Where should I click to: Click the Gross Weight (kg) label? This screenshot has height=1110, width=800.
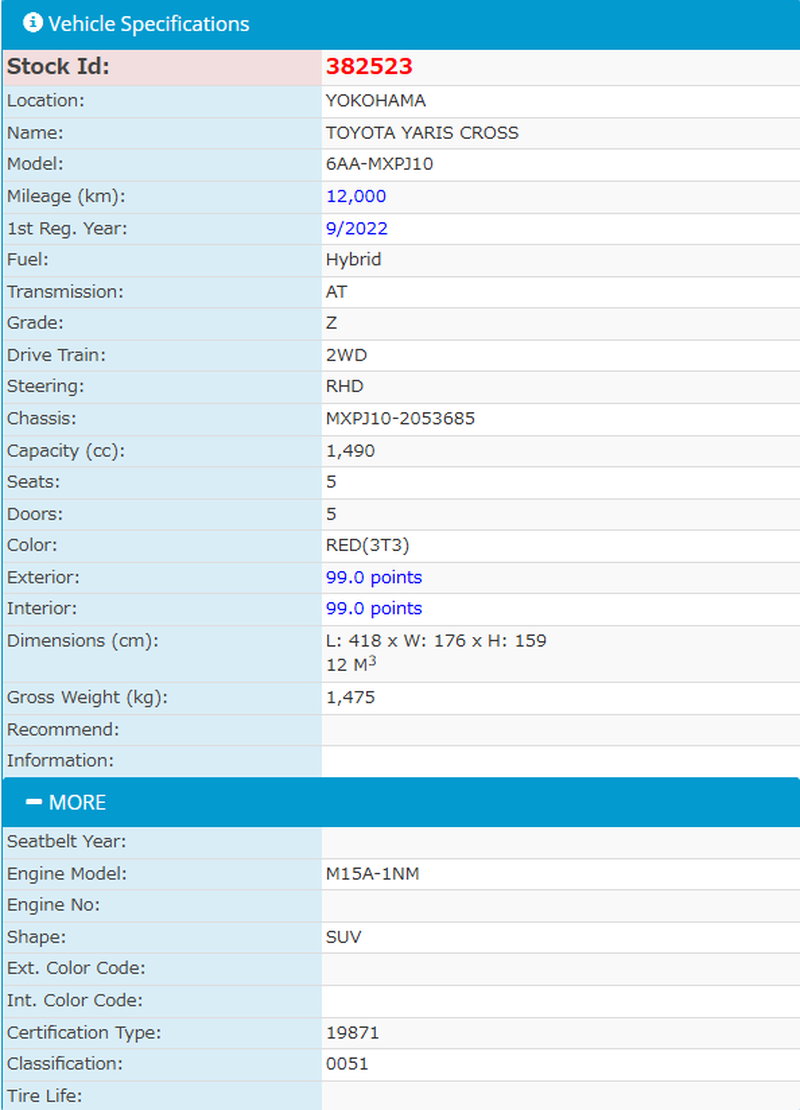(87, 697)
